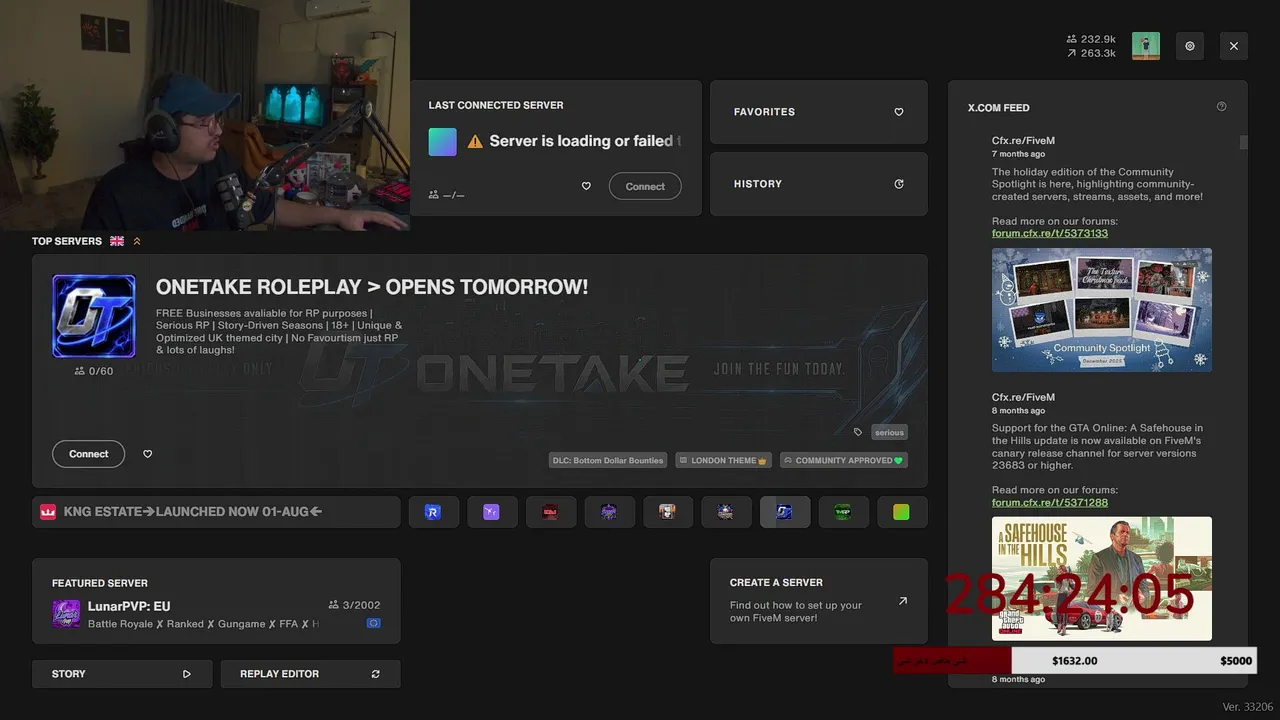Open the server History list

click(x=819, y=184)
